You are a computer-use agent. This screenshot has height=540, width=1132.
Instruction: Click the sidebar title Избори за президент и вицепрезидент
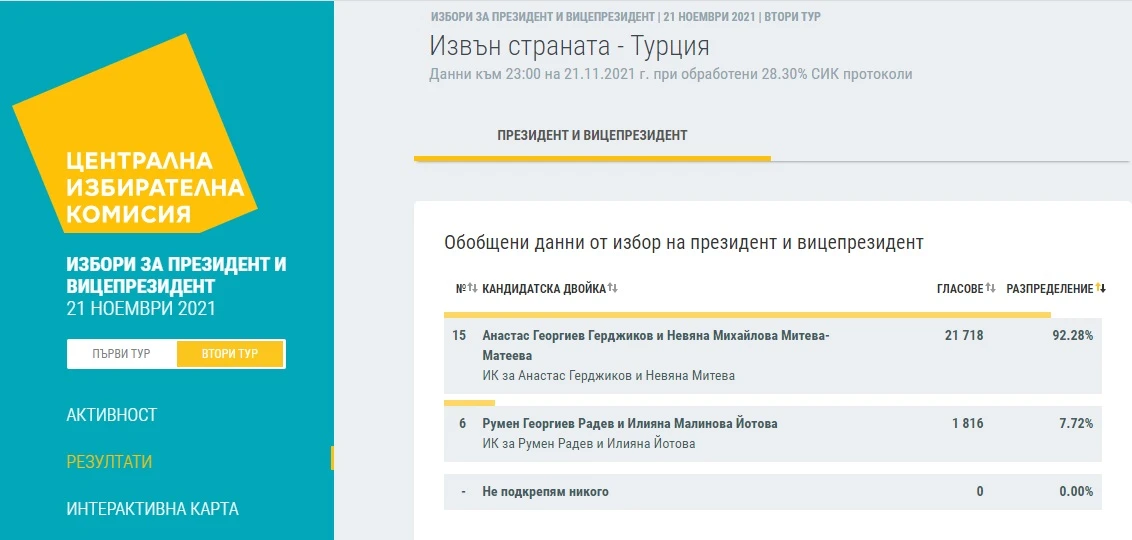(176, 275)
